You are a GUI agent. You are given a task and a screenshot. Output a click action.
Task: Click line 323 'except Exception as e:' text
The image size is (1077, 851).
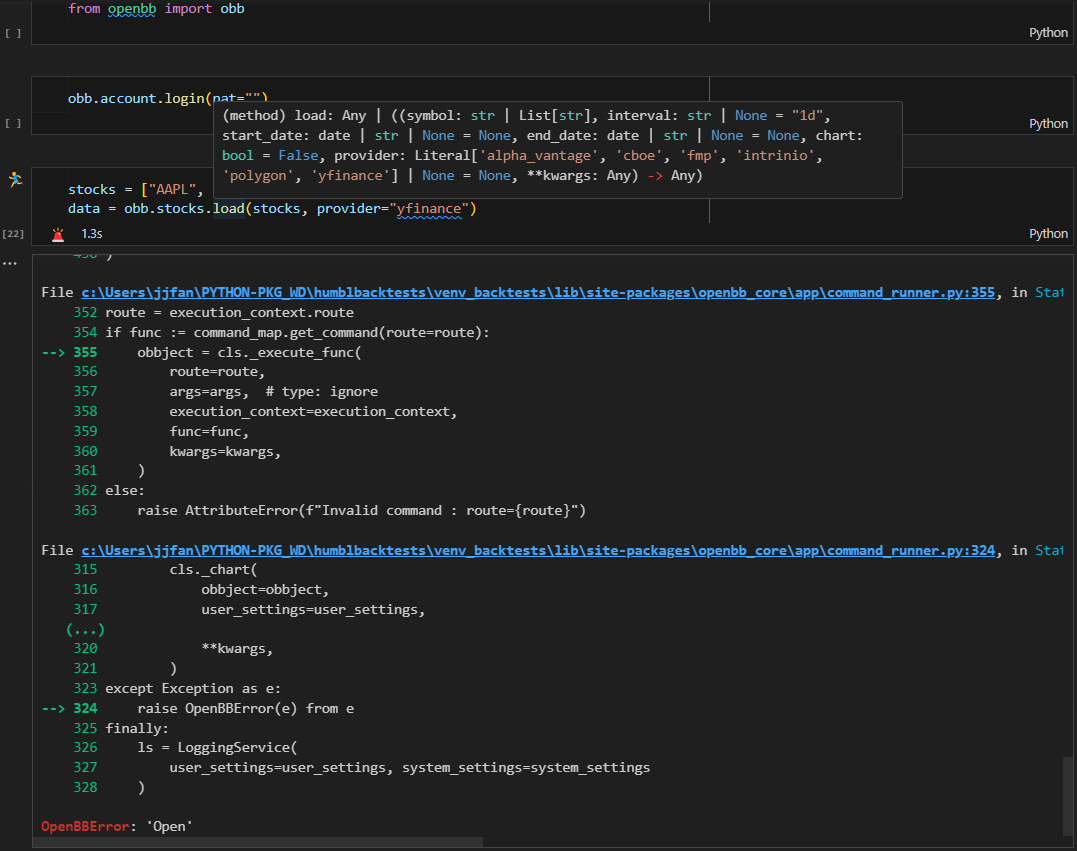click(x=193, y=688)
